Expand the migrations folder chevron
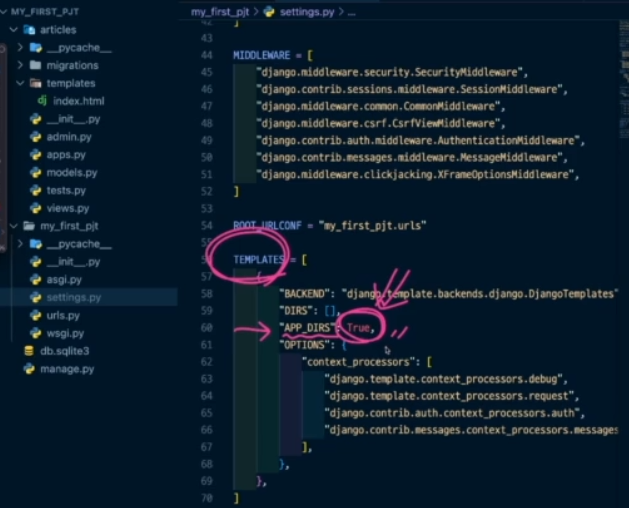The width and height of the screenshot is (629, 508). coord(20,65)
